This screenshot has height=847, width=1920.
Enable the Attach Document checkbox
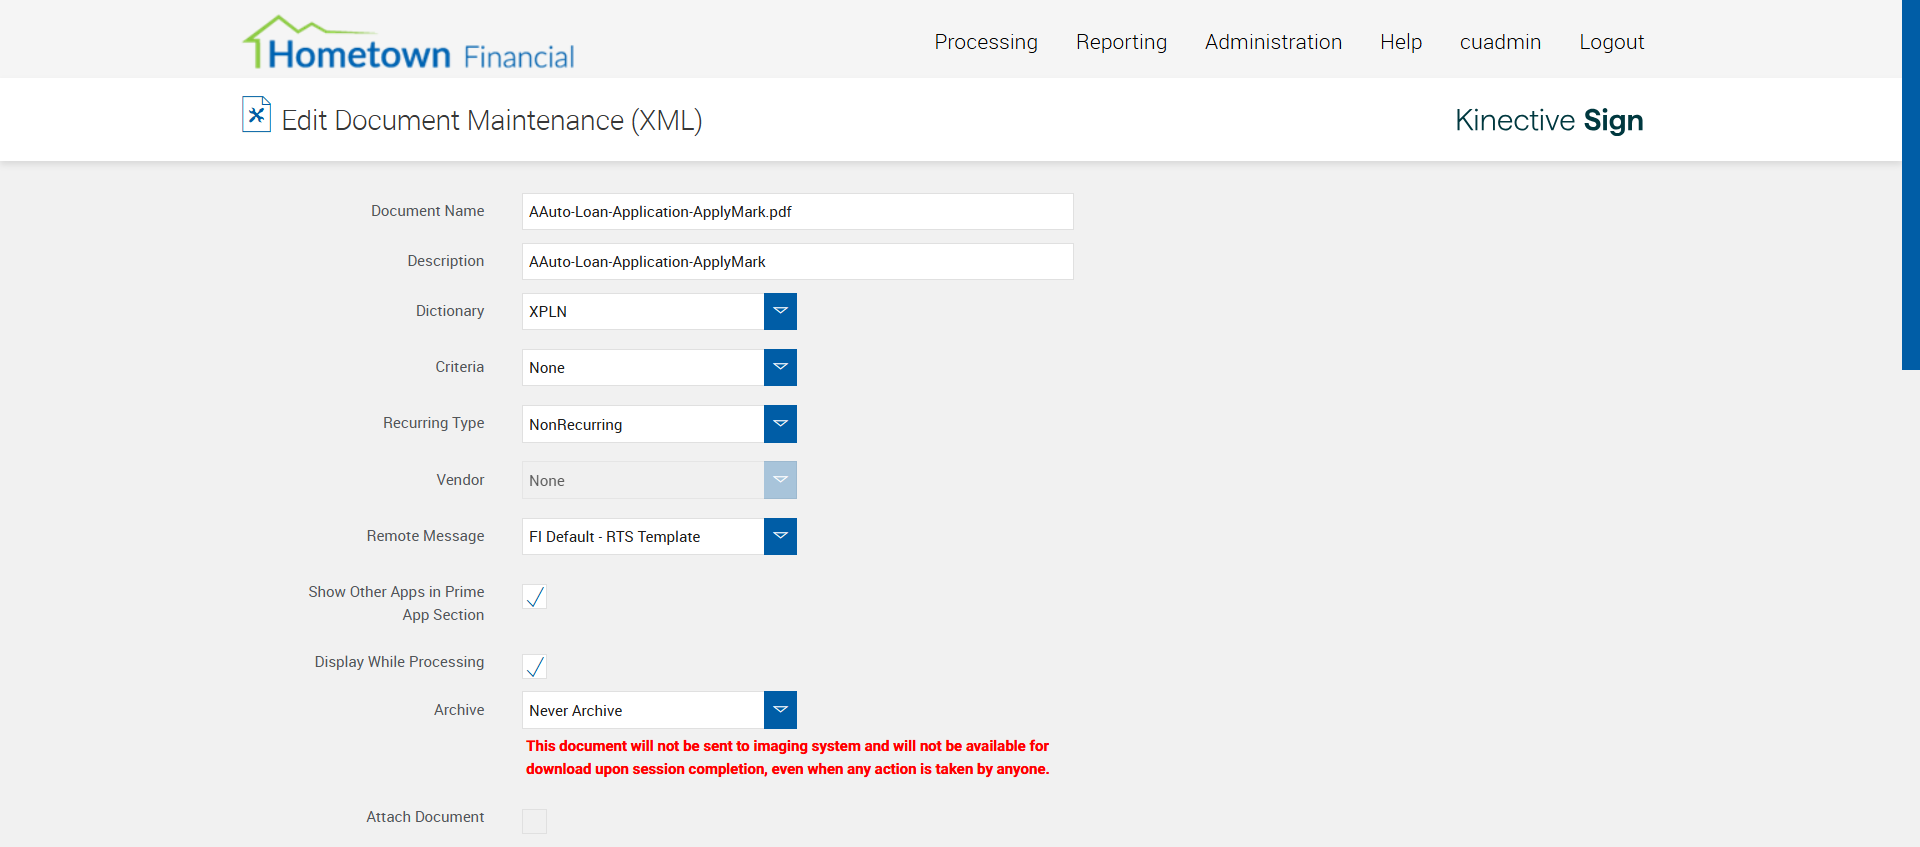[535, 821]
